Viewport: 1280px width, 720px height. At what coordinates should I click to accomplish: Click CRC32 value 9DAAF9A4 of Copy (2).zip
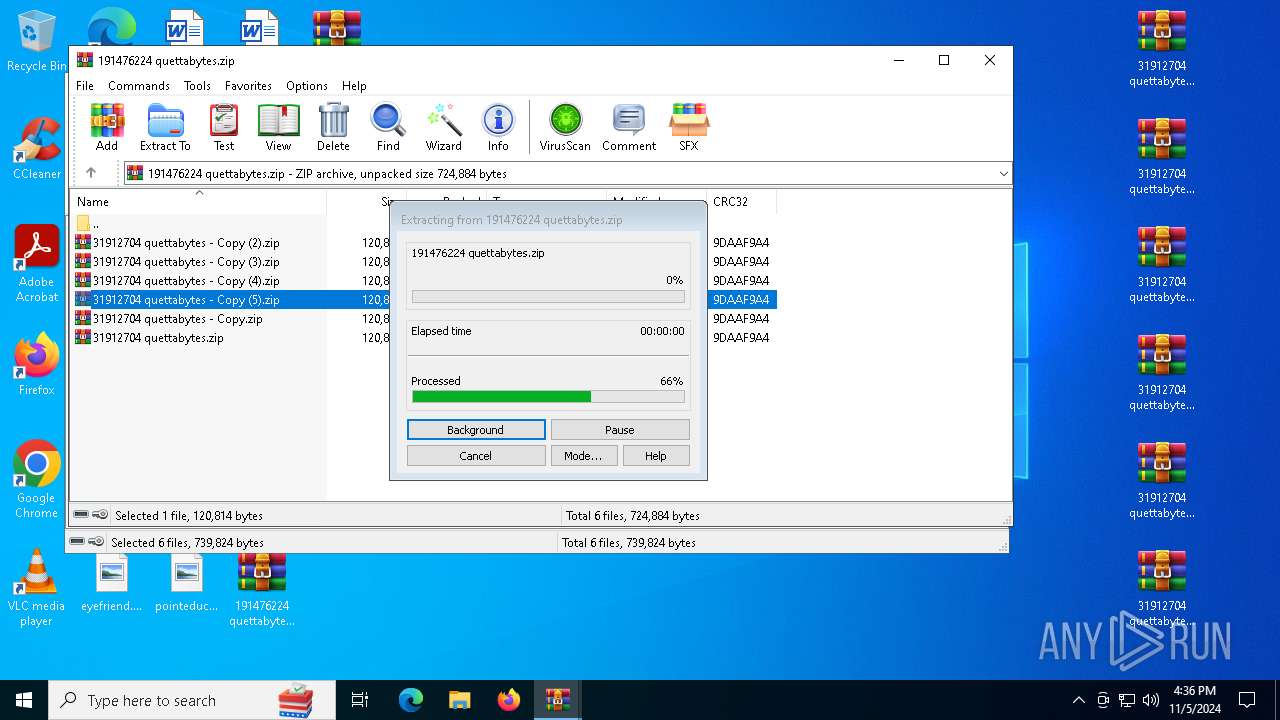741,243
